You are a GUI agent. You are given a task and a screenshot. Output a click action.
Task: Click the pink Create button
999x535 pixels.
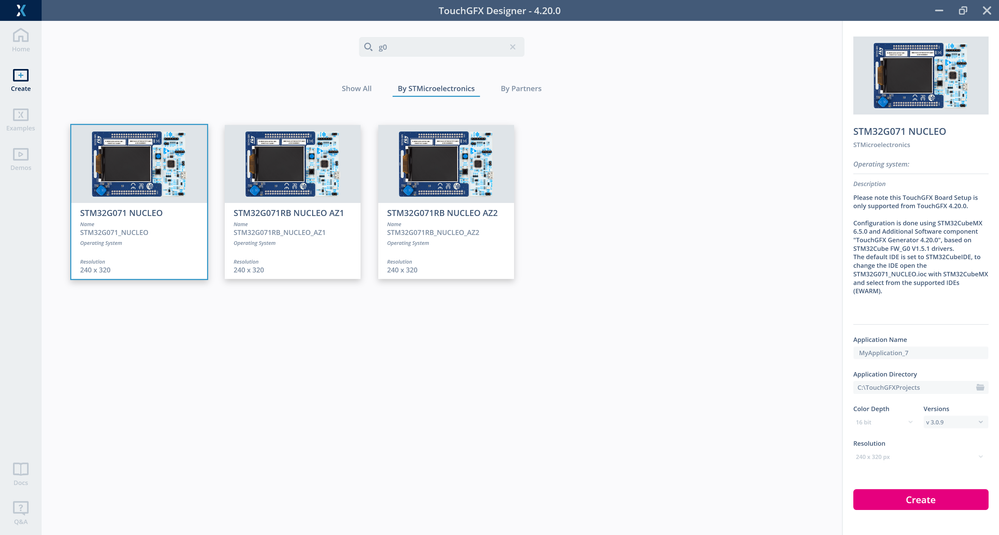pyautogui.click(x=921, y=499)
